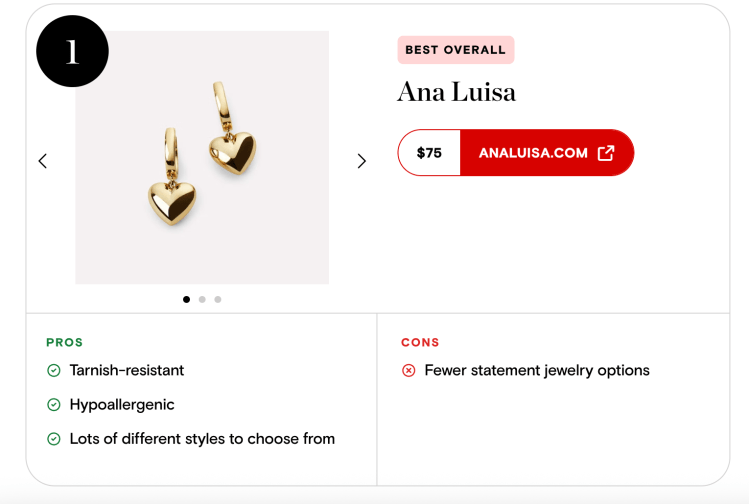Click the black number 1 rank badge
The image size is (749, 504).
pos(72,51)
